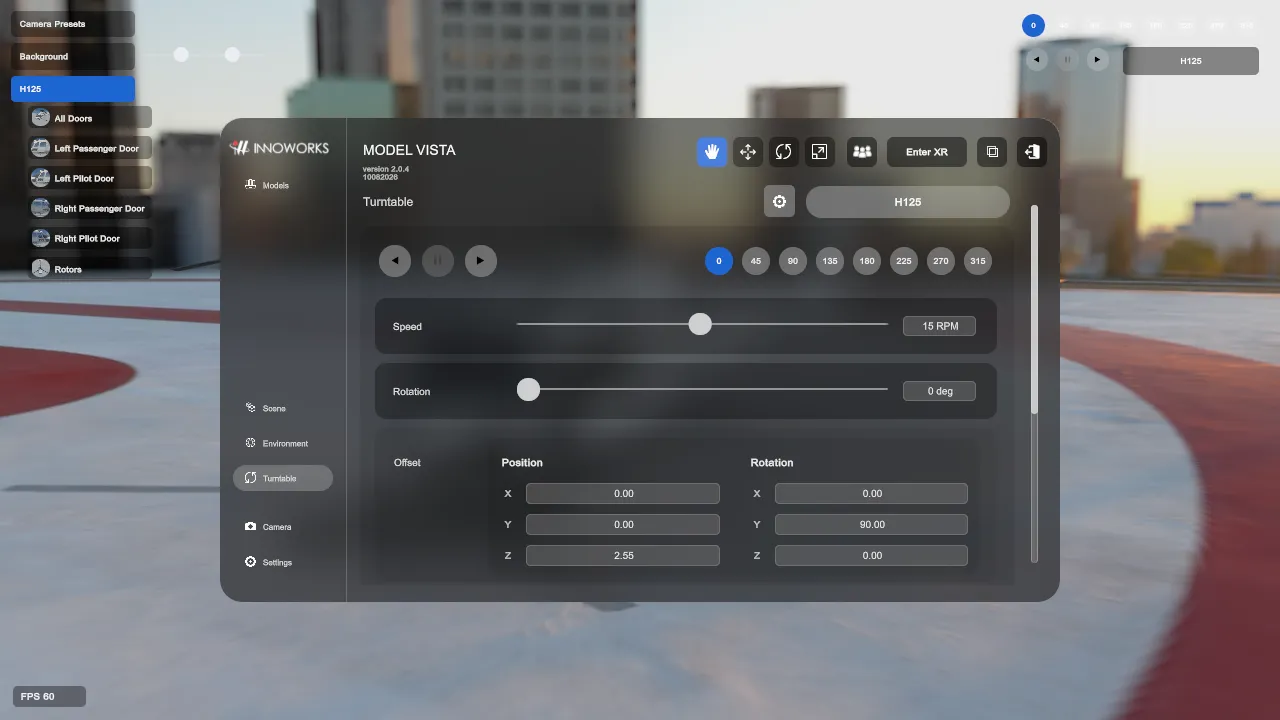1280x720 pixels.
Task: Click the top-right rotate-left playback button
Action: click(x=1037, y=60)
